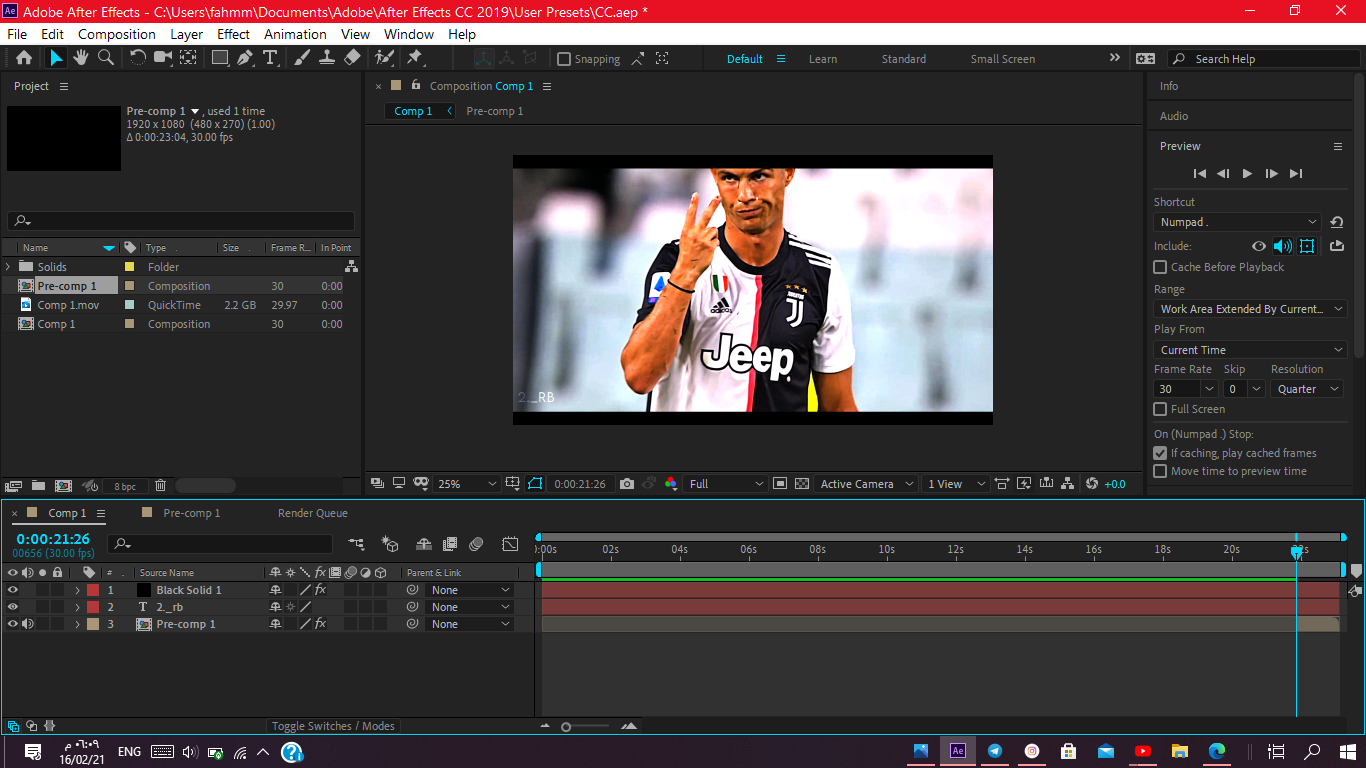Viewport: 1366px width, 768px height.
Task: Click the Home icon in the toolbar
Action: [24, 58]
